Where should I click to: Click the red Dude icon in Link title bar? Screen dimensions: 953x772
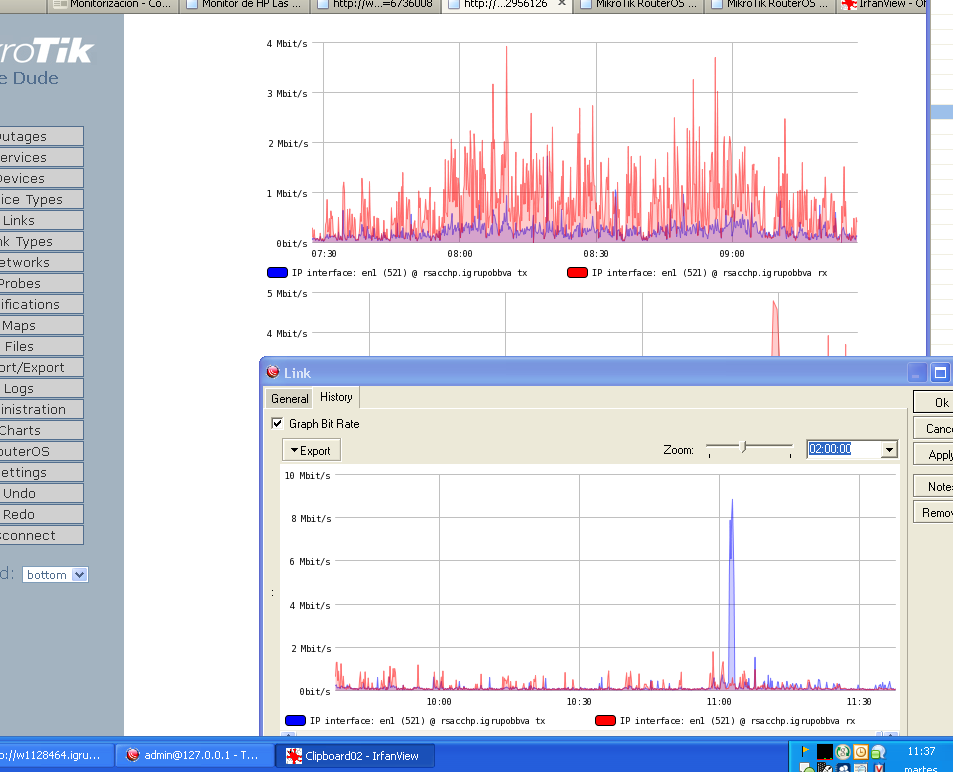point(273,372)
